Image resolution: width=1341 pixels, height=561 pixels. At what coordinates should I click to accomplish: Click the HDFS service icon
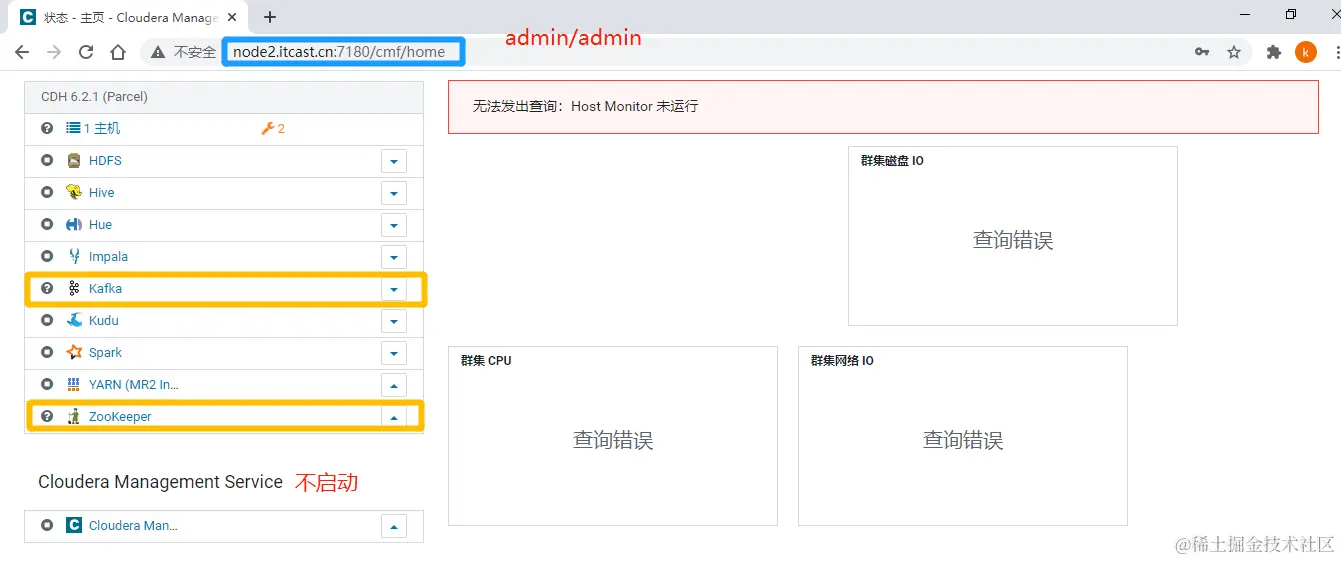74,161
